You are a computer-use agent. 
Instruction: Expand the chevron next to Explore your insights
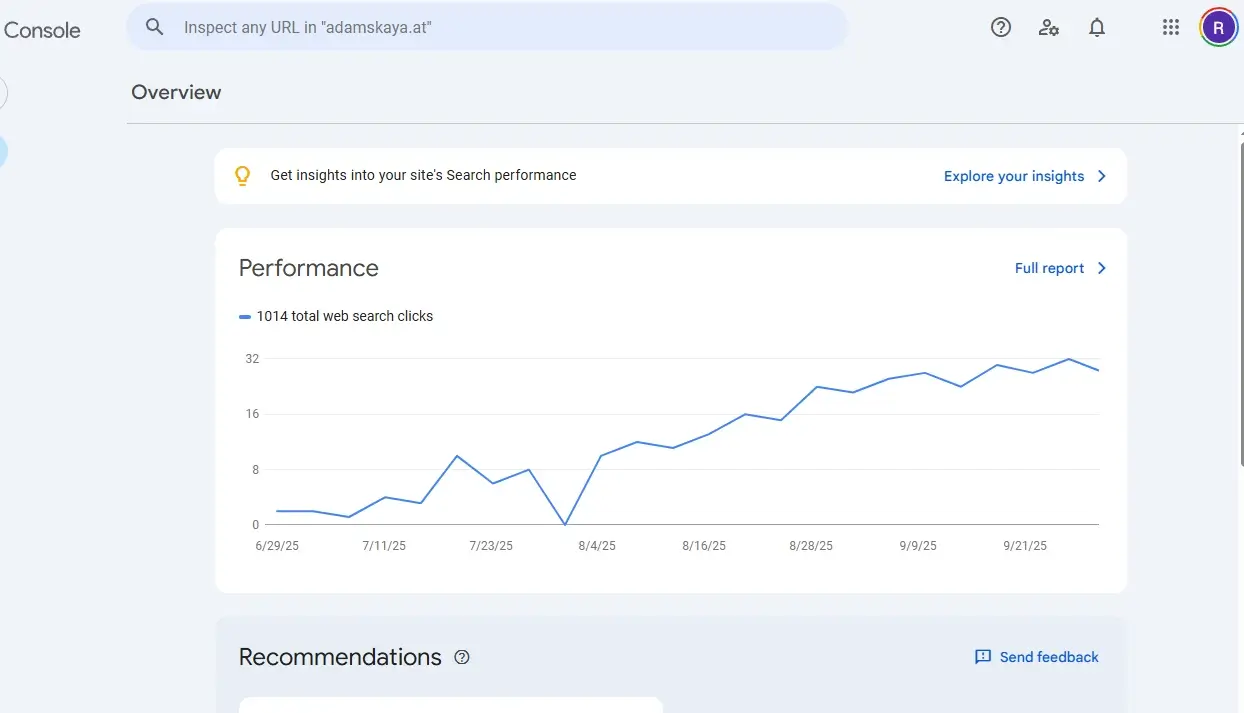point(1102,176)
